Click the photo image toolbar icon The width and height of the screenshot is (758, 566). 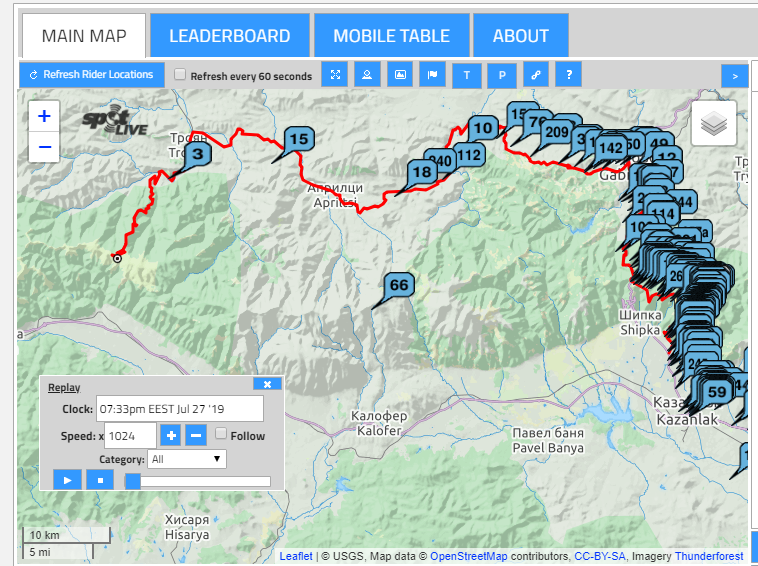pyautogui.click(x=400, y=74)
